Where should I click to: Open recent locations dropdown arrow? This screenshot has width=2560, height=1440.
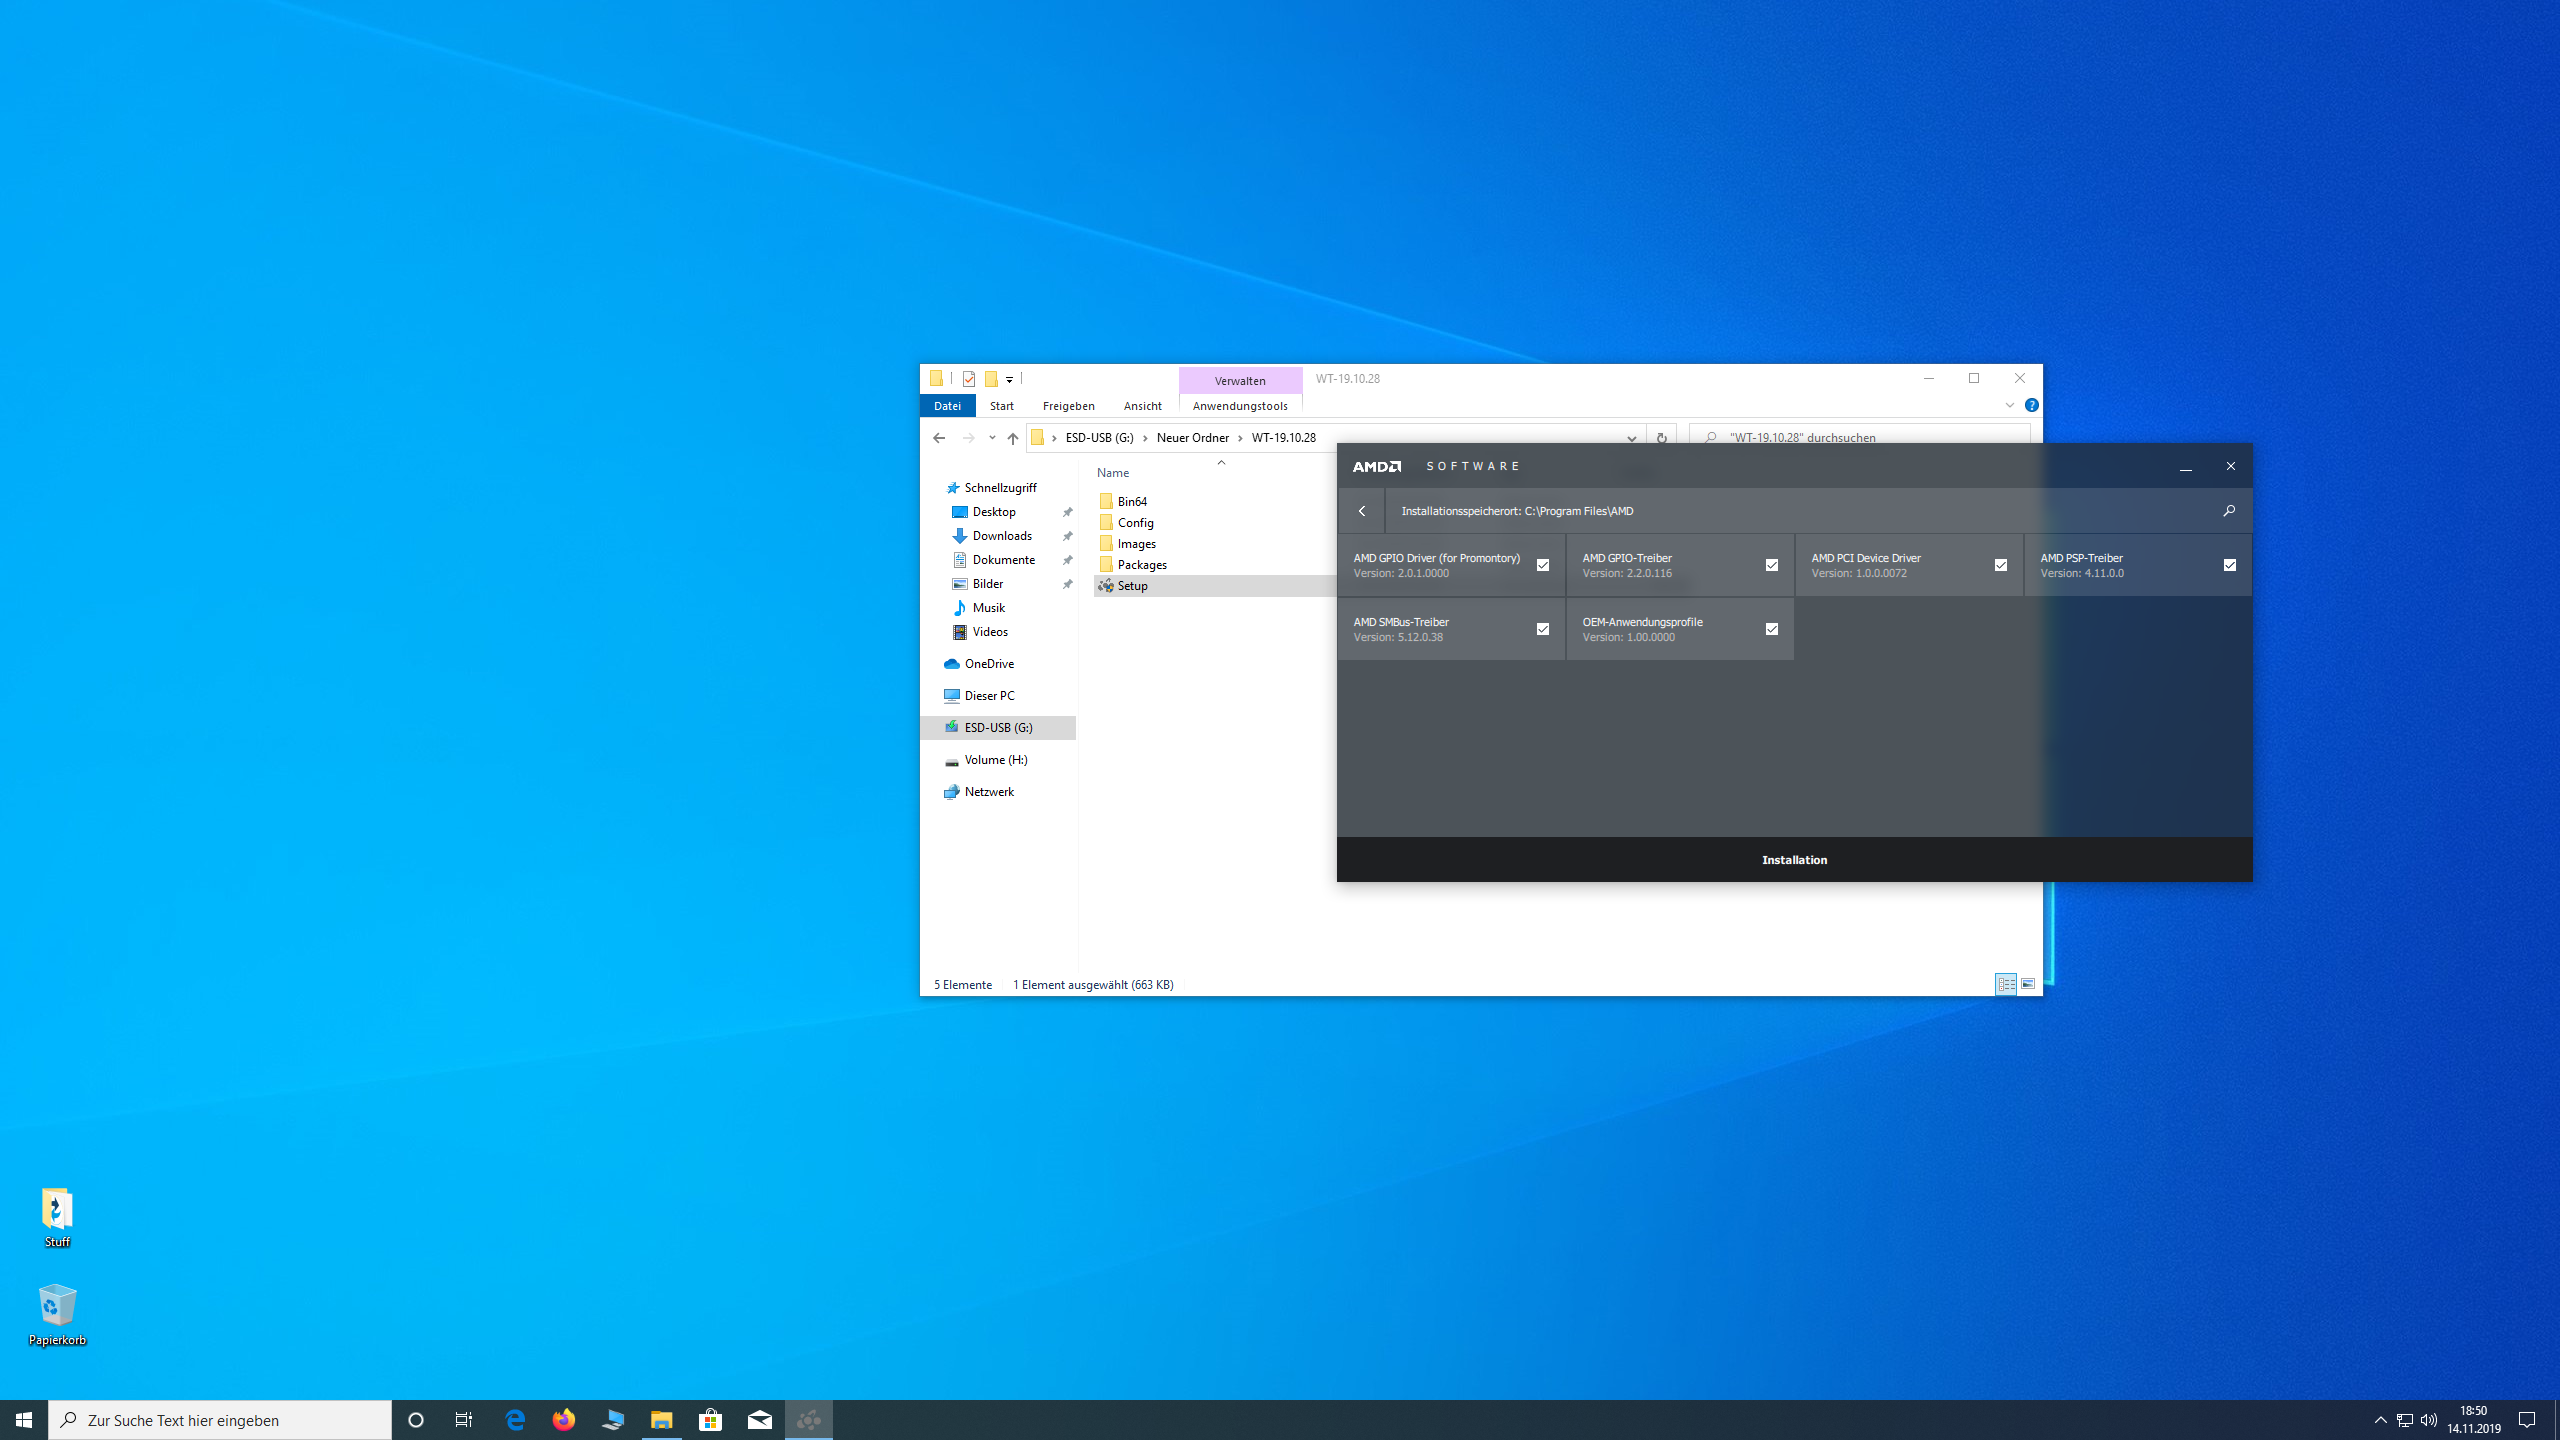(992, 438)
